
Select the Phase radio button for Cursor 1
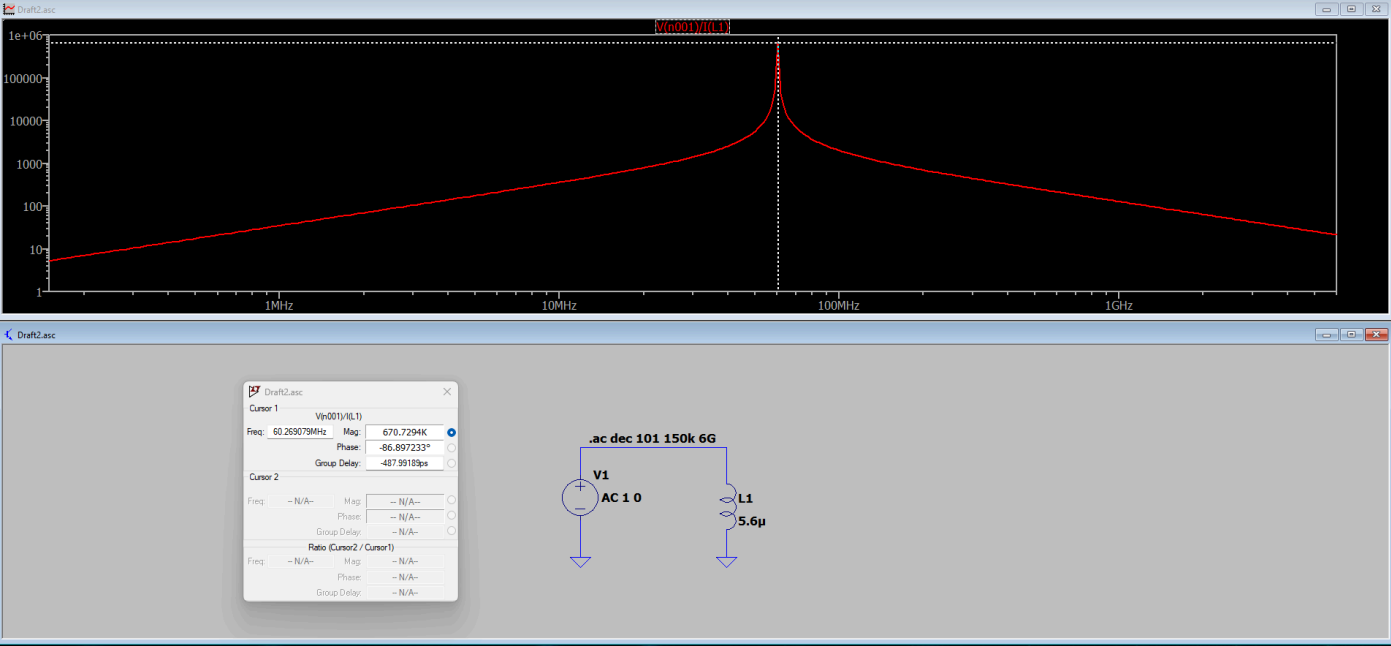(451, 447)
